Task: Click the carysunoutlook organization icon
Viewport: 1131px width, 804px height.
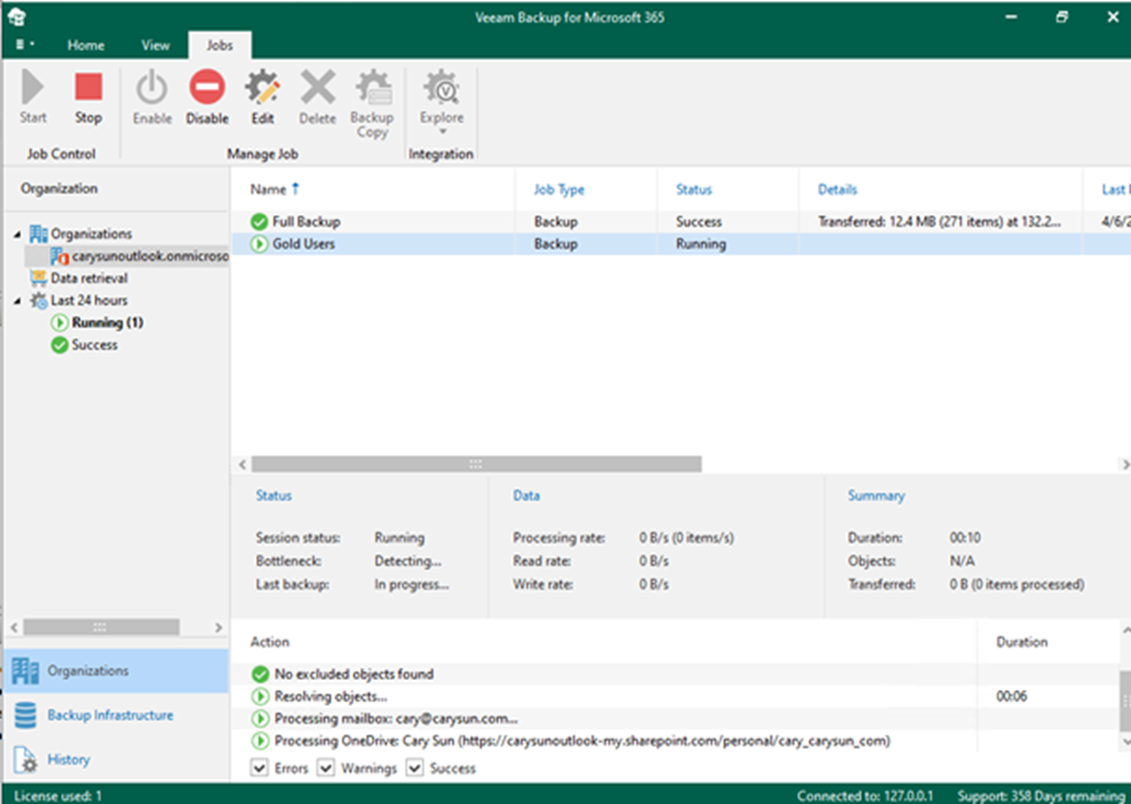Action: tap(60, 256)
